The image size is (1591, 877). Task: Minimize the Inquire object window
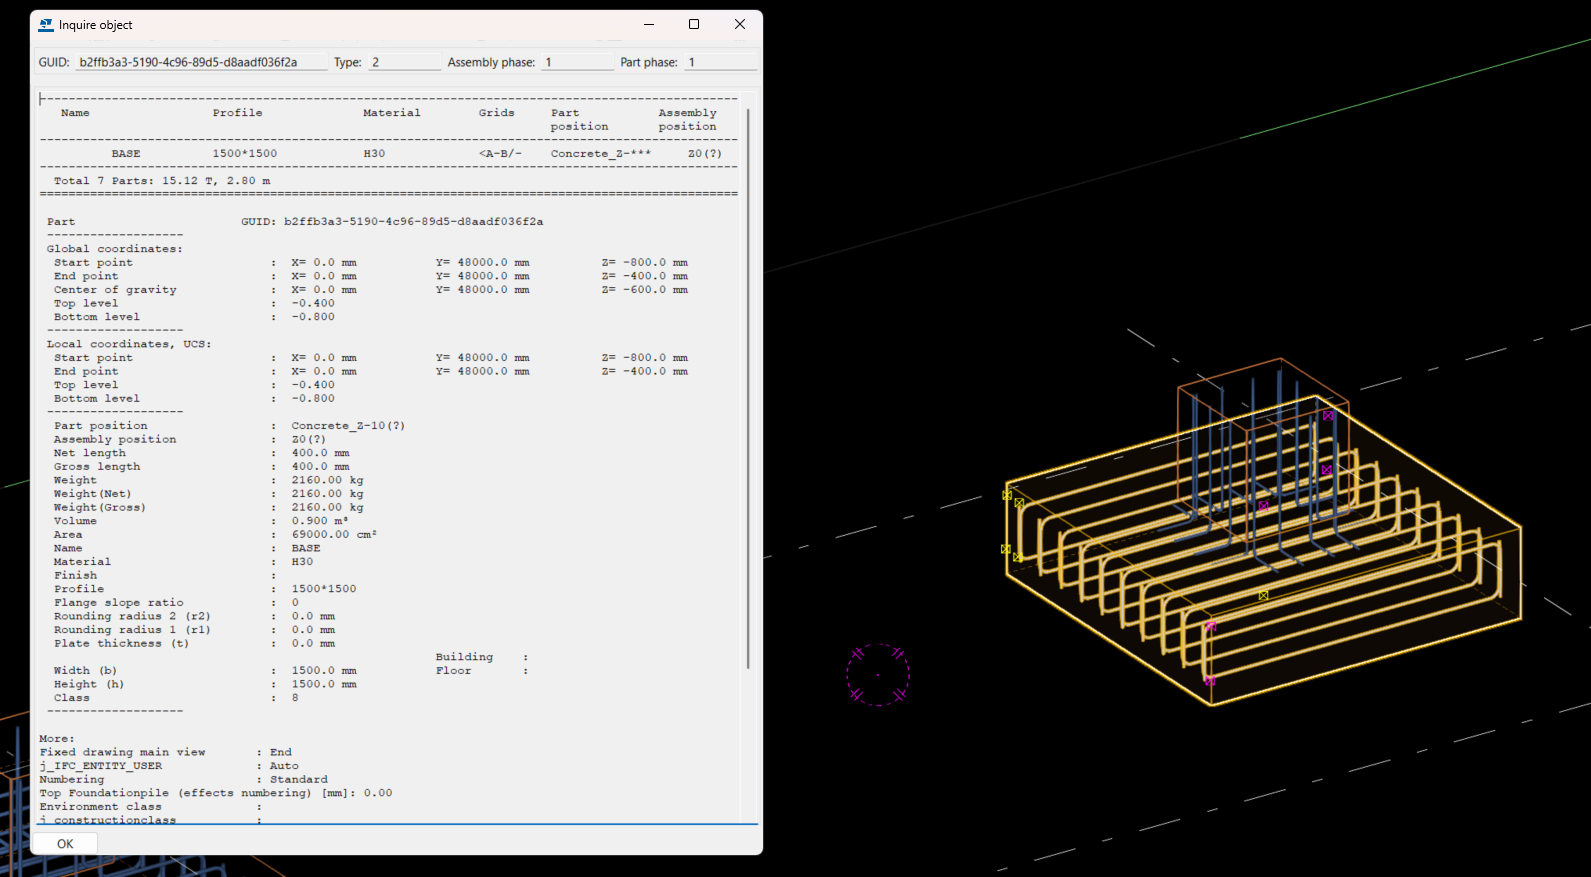coord(649,25)
